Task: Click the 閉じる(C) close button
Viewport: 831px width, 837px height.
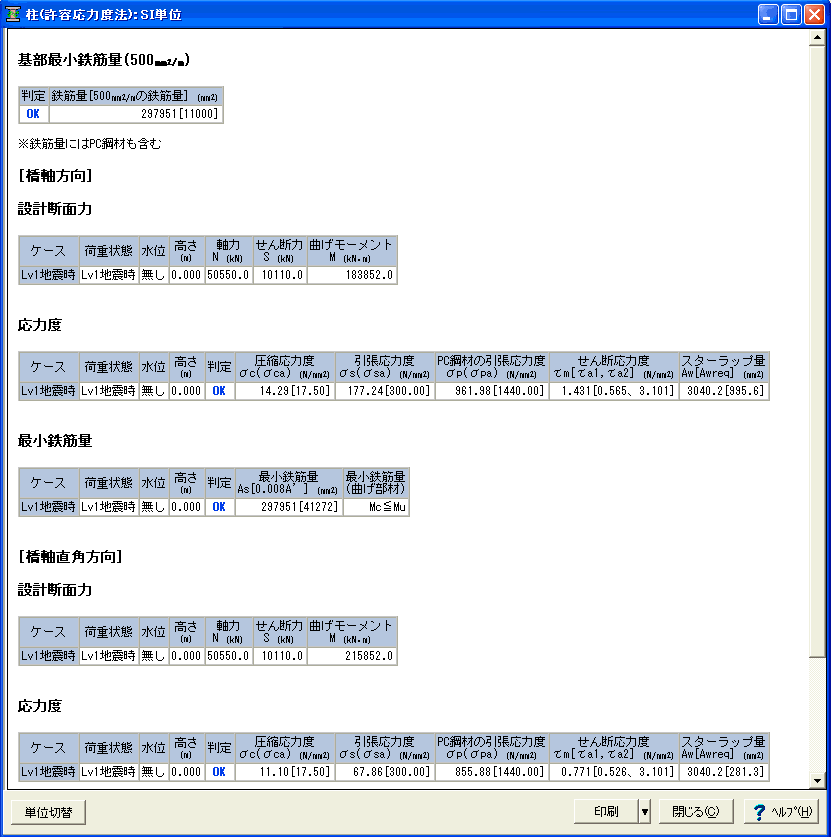Action: click(x=696, y=812)
